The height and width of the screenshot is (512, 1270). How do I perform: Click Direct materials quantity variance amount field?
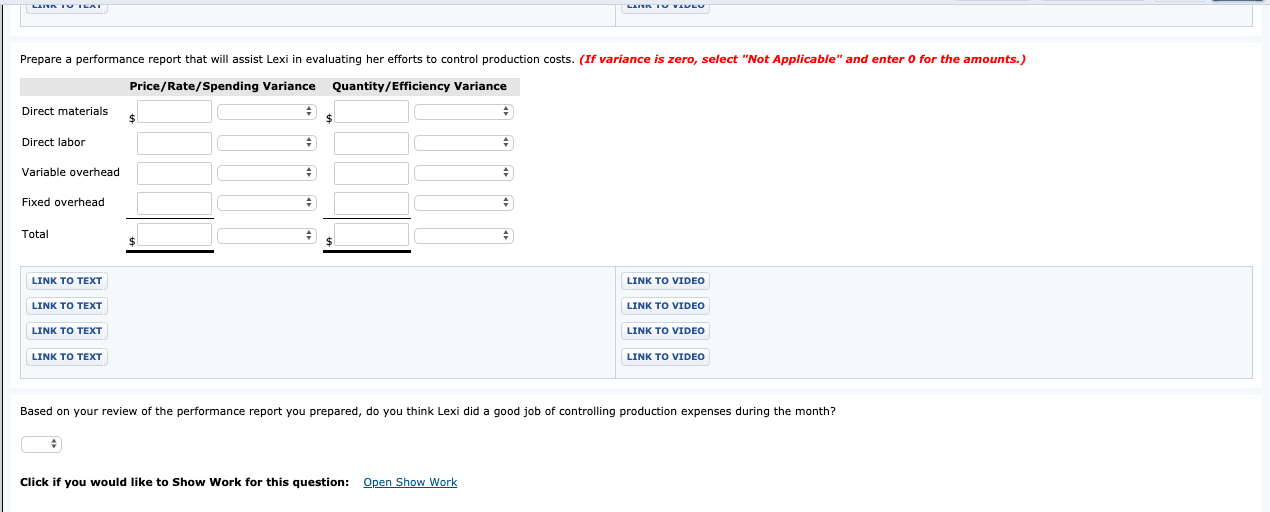pyautogui.click(x=372, y=111)
